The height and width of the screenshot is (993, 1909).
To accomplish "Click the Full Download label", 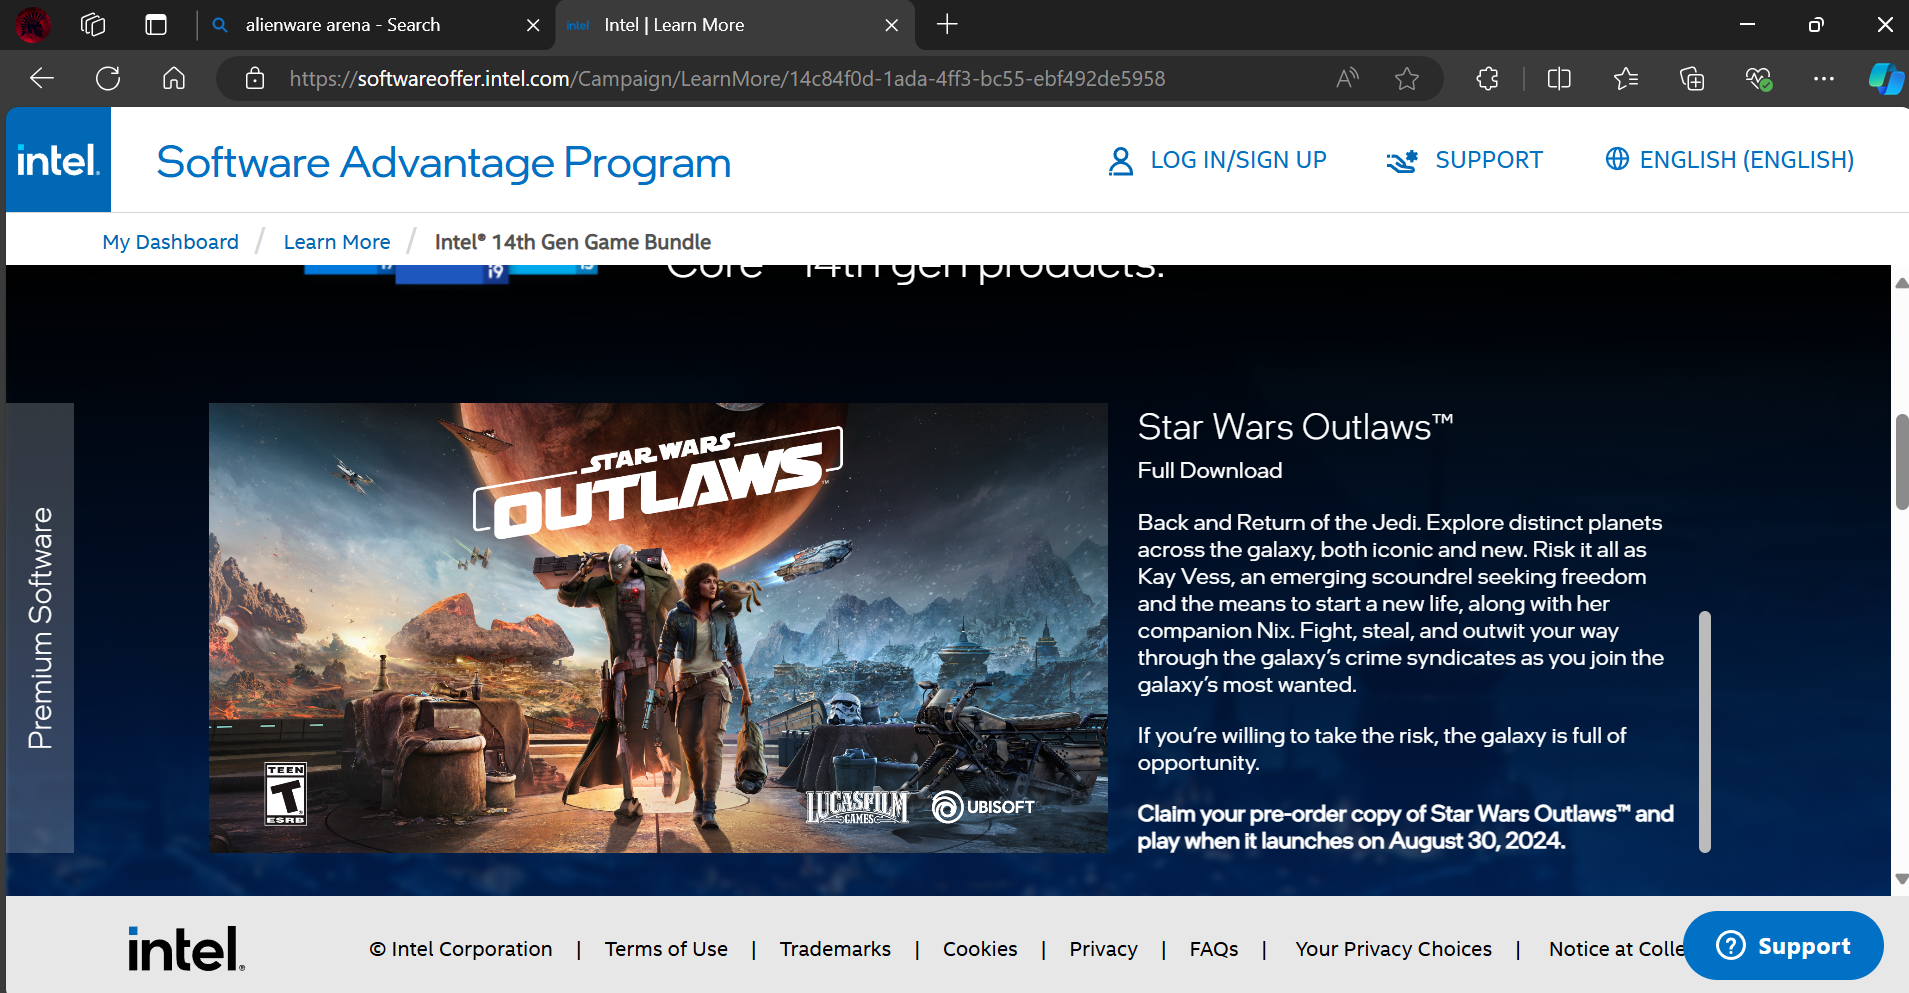I will [1210, 470].
